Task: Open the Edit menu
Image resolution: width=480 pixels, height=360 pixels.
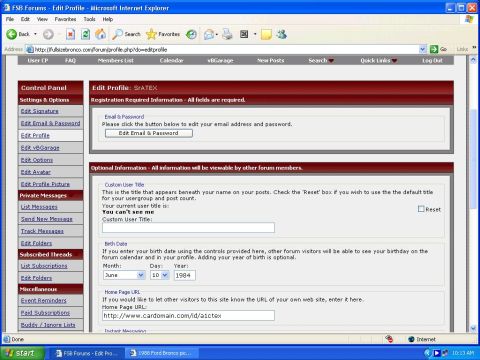Action: [x=25, y=19]
